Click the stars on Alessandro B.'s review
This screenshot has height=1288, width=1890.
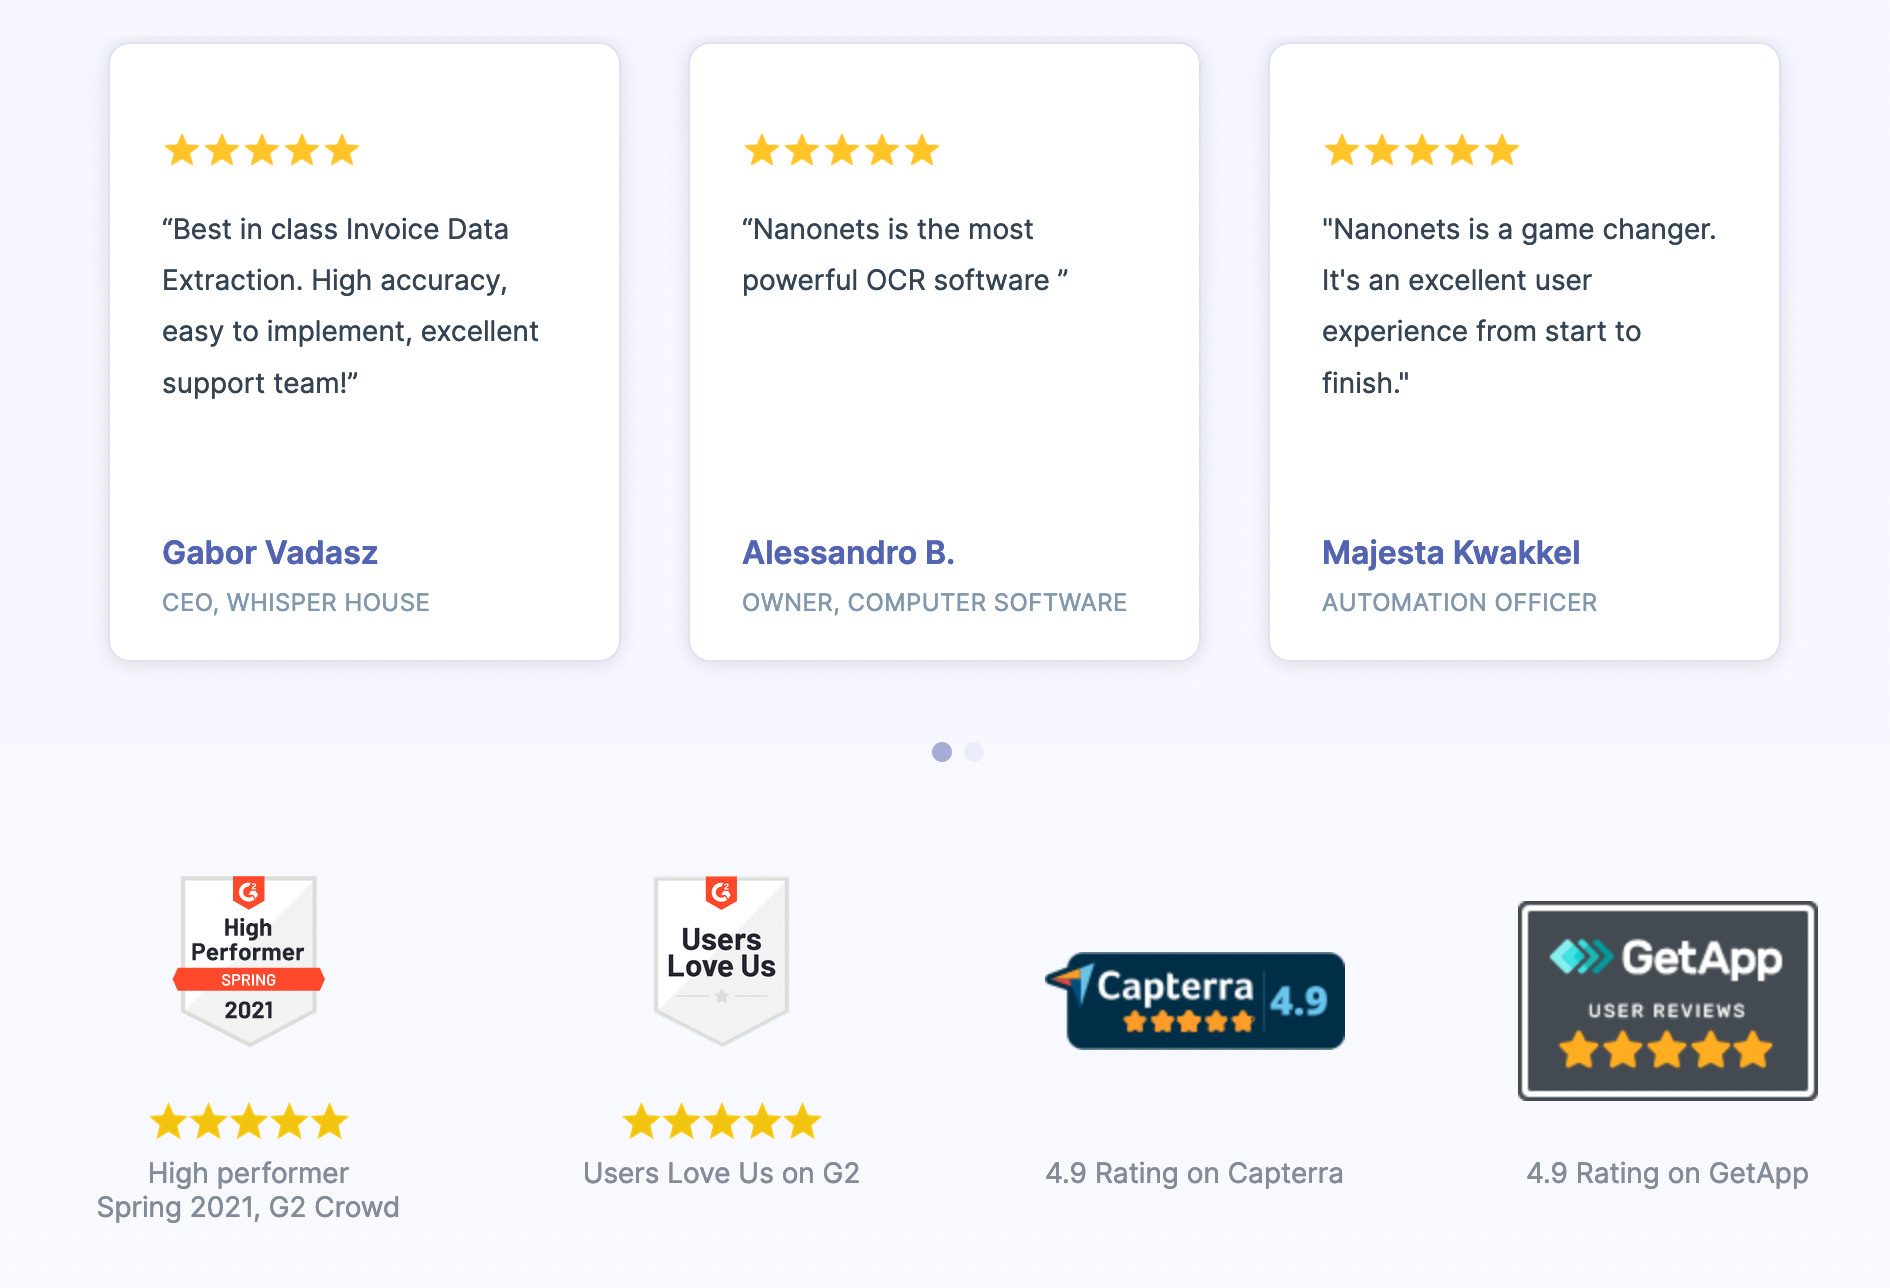pos(841,151)
